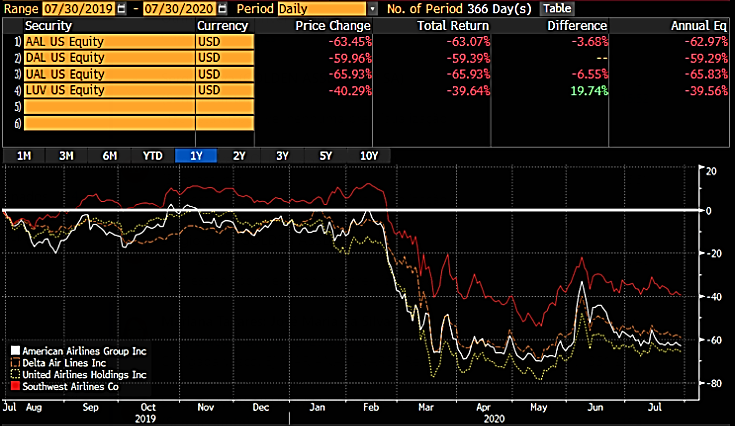735x426 pixels.
Task: Select the 6M time range tab
Action: pyautogui.click(x=109, y=156)
